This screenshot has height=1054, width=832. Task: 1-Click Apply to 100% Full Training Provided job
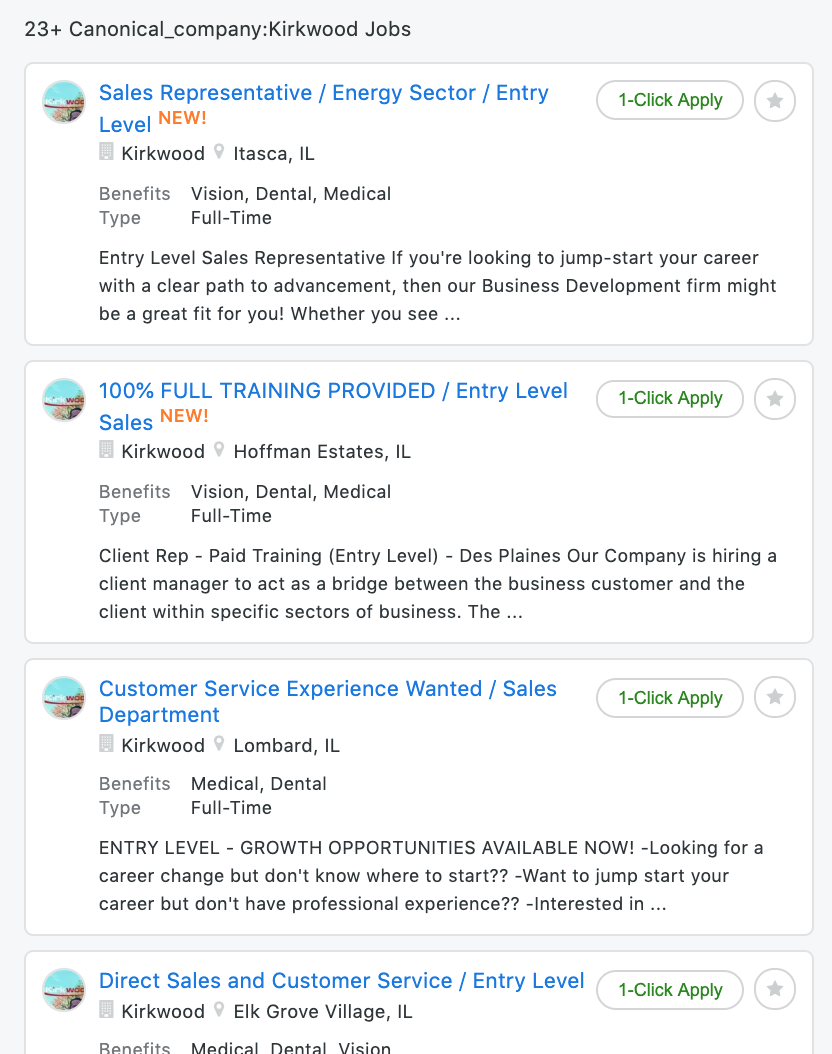670,399
